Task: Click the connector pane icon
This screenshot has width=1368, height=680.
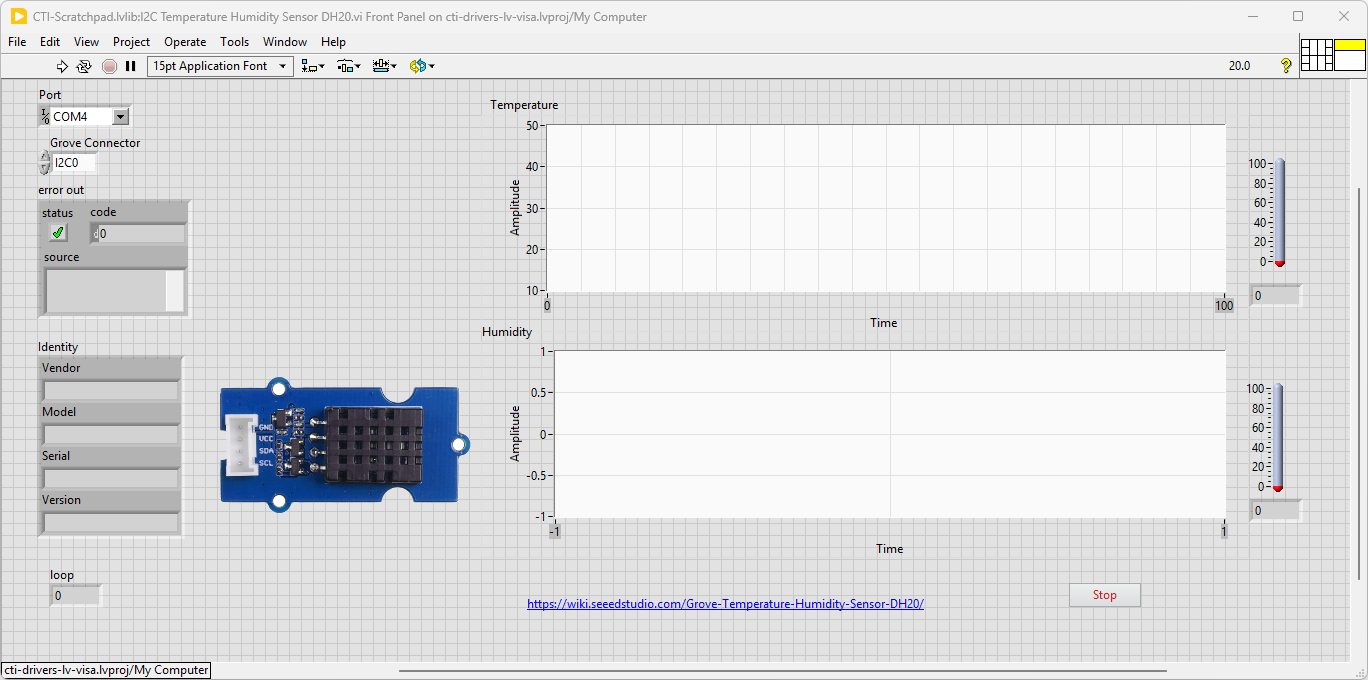Action: pos(1316,54)
